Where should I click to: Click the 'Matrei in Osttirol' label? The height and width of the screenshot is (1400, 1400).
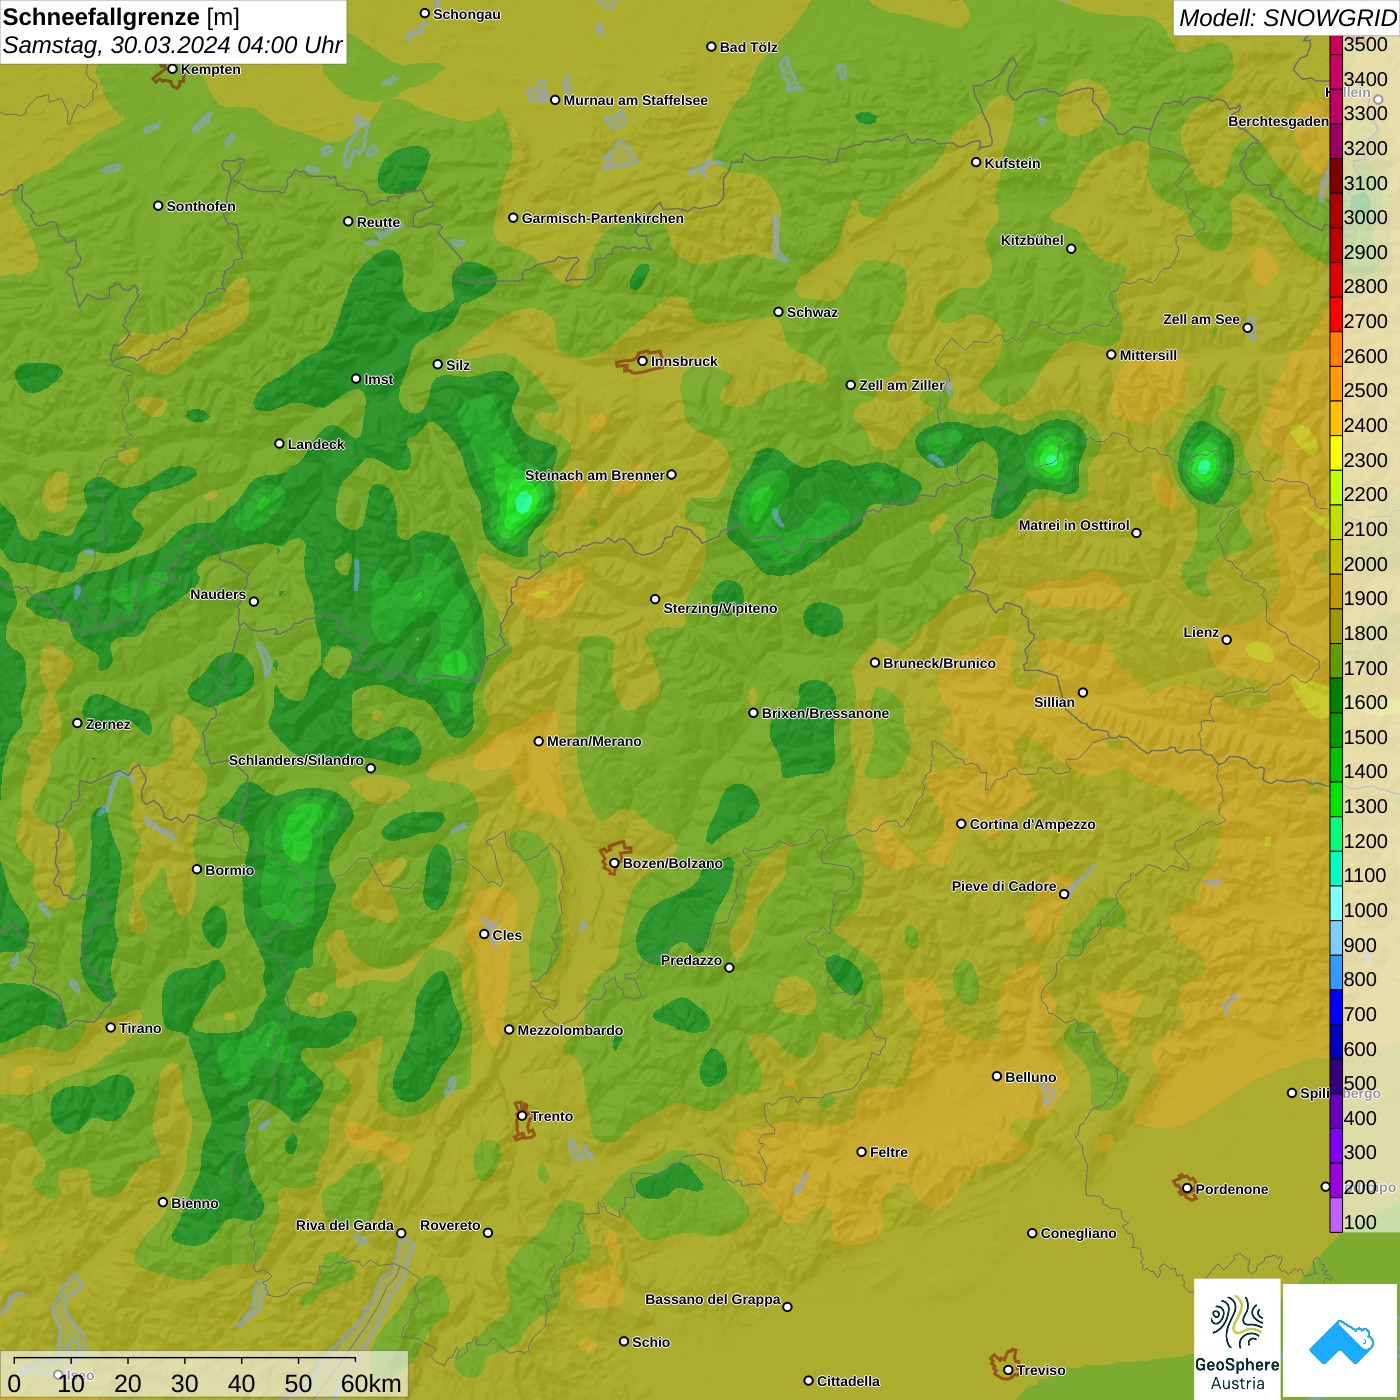pyautogui.click(x=1074, y=525)
